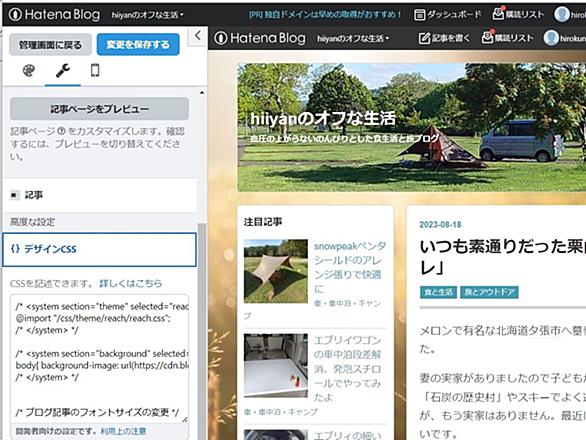The height and width of the screenshot is (440, 586).
Task: Open the エブリイワゴン article thumbnail
Action: [x=276, y=365]
